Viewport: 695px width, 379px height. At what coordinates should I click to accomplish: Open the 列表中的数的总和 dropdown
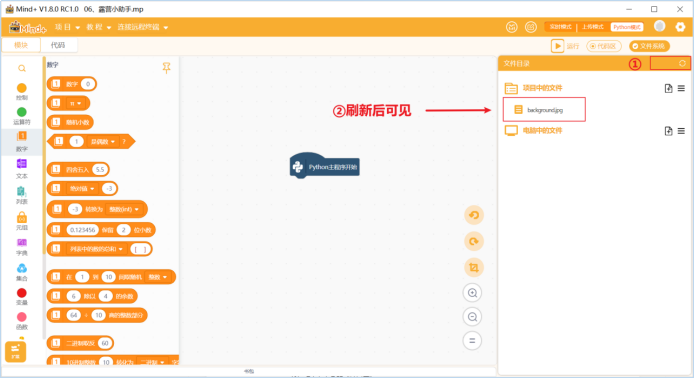(97, 249)
